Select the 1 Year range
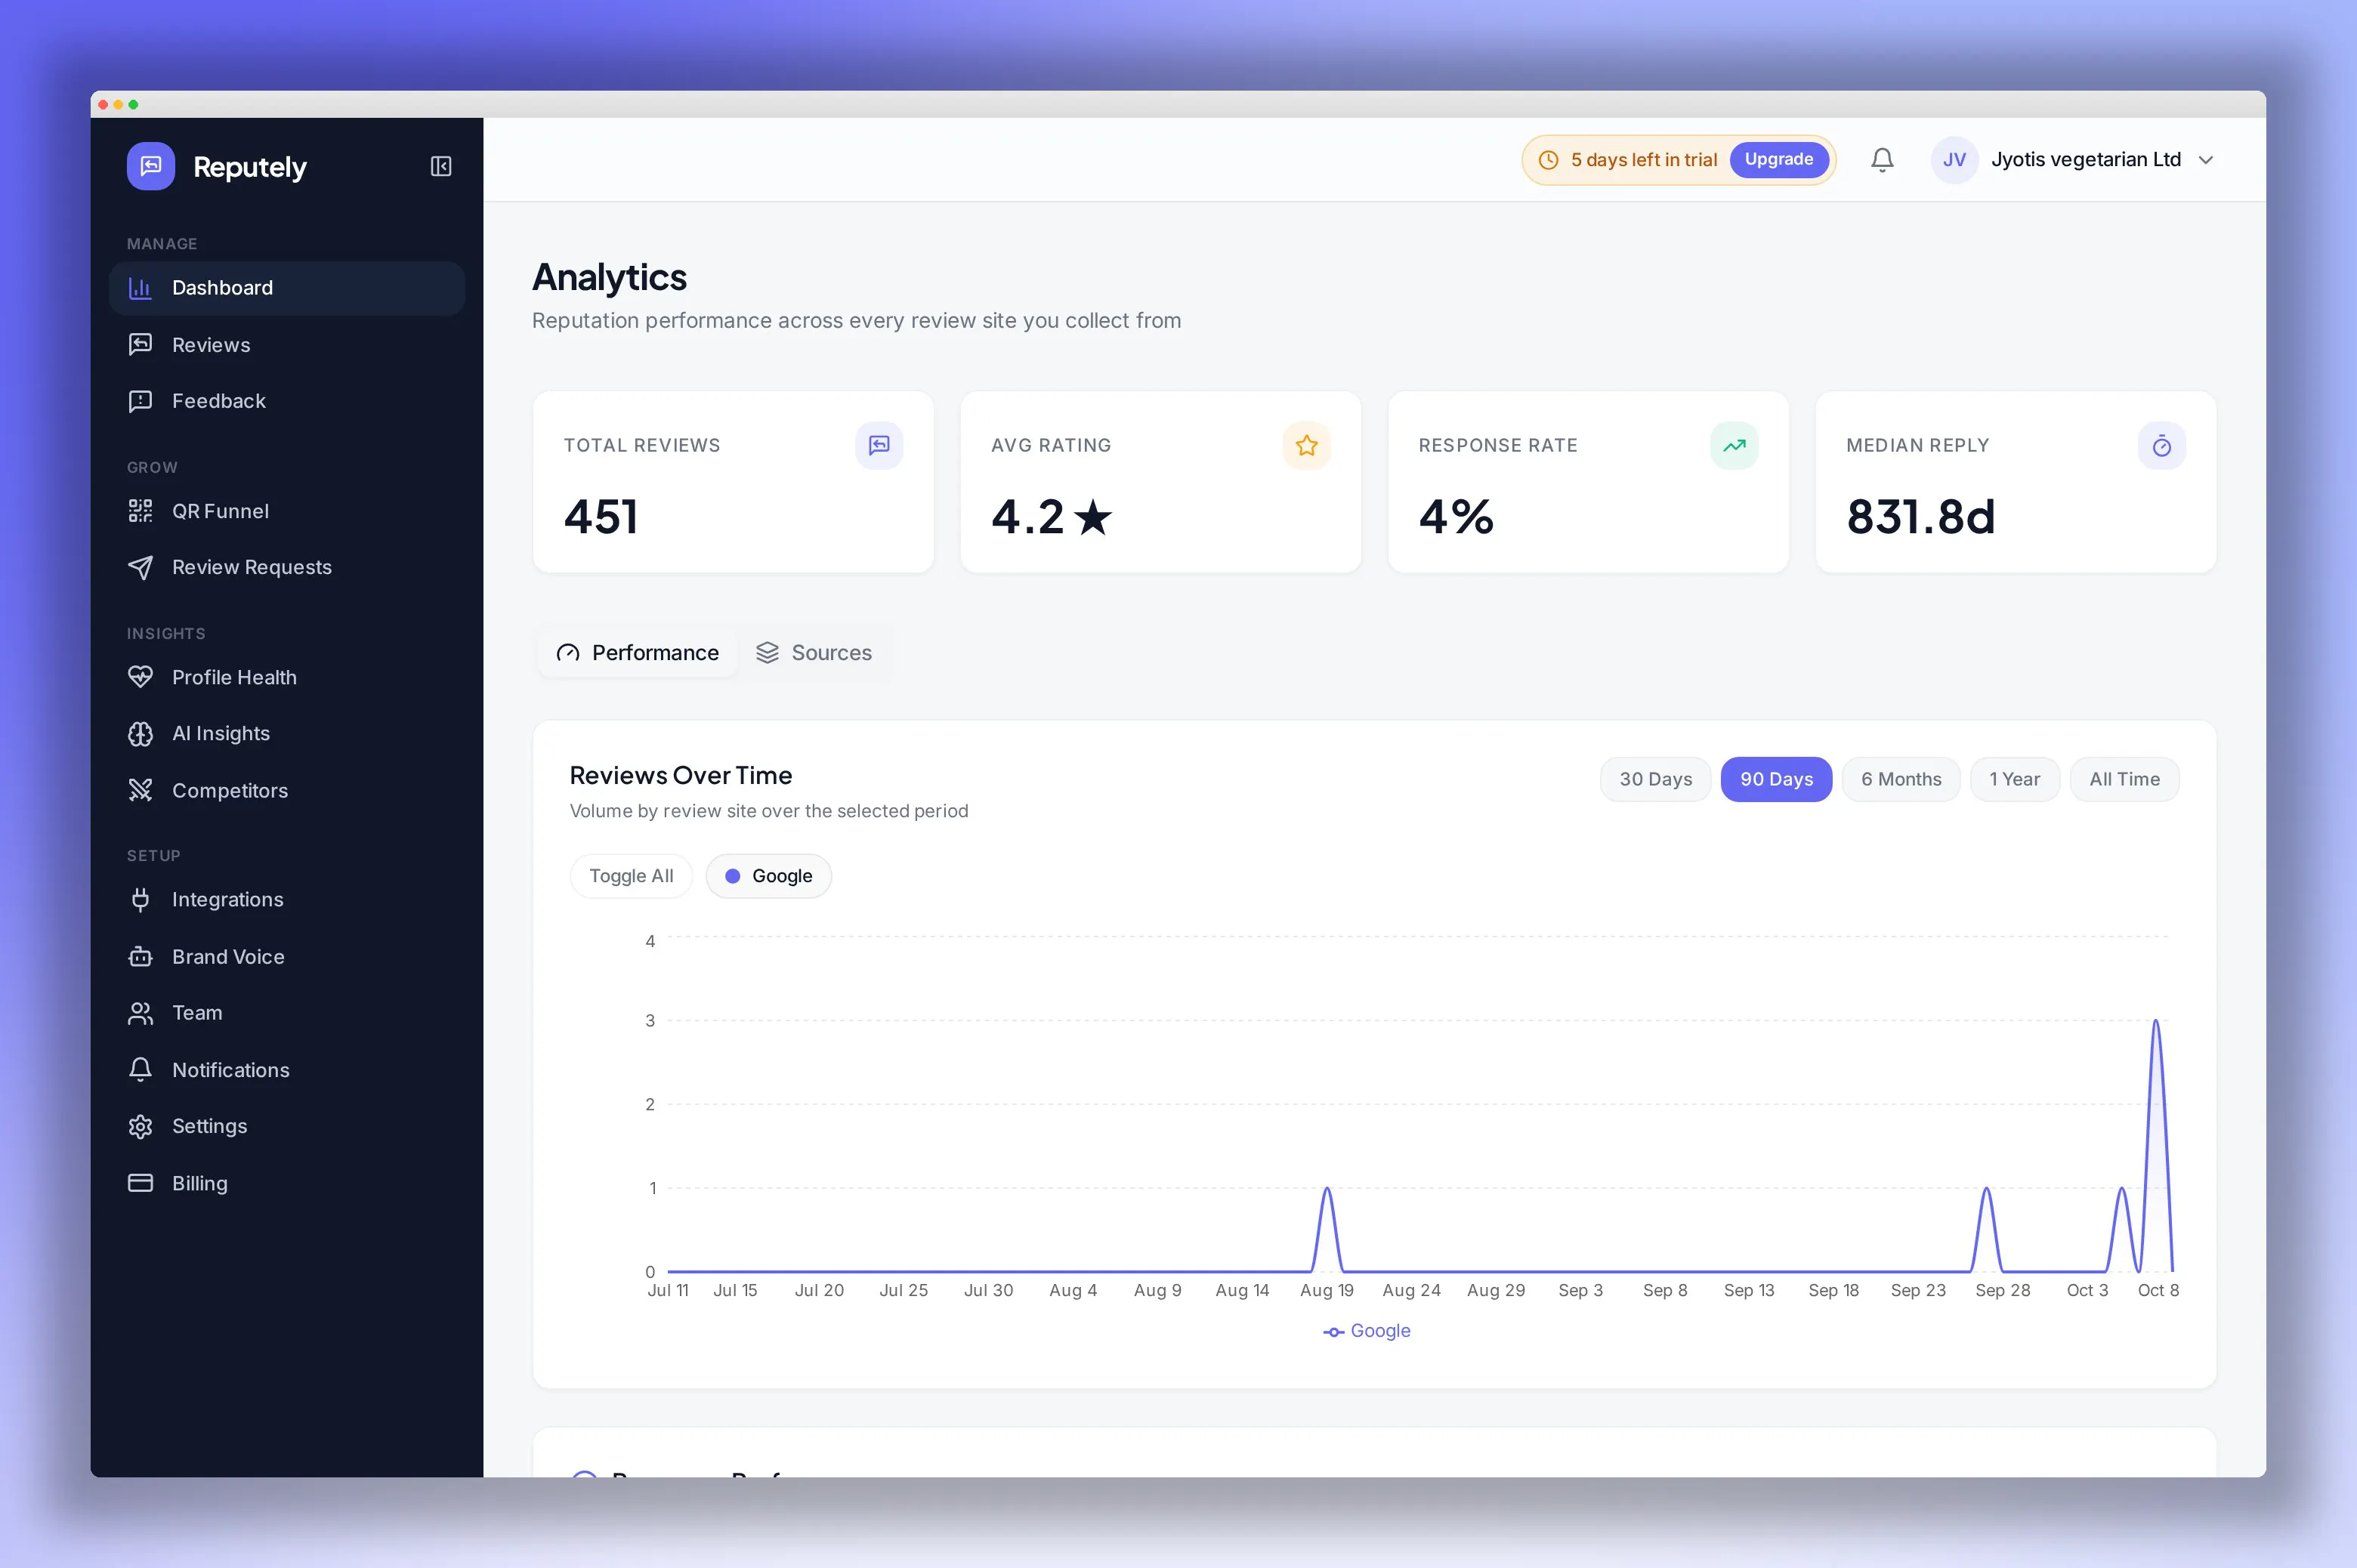This screenshot has width=2357, height=1568. [x=2014, y=779]
